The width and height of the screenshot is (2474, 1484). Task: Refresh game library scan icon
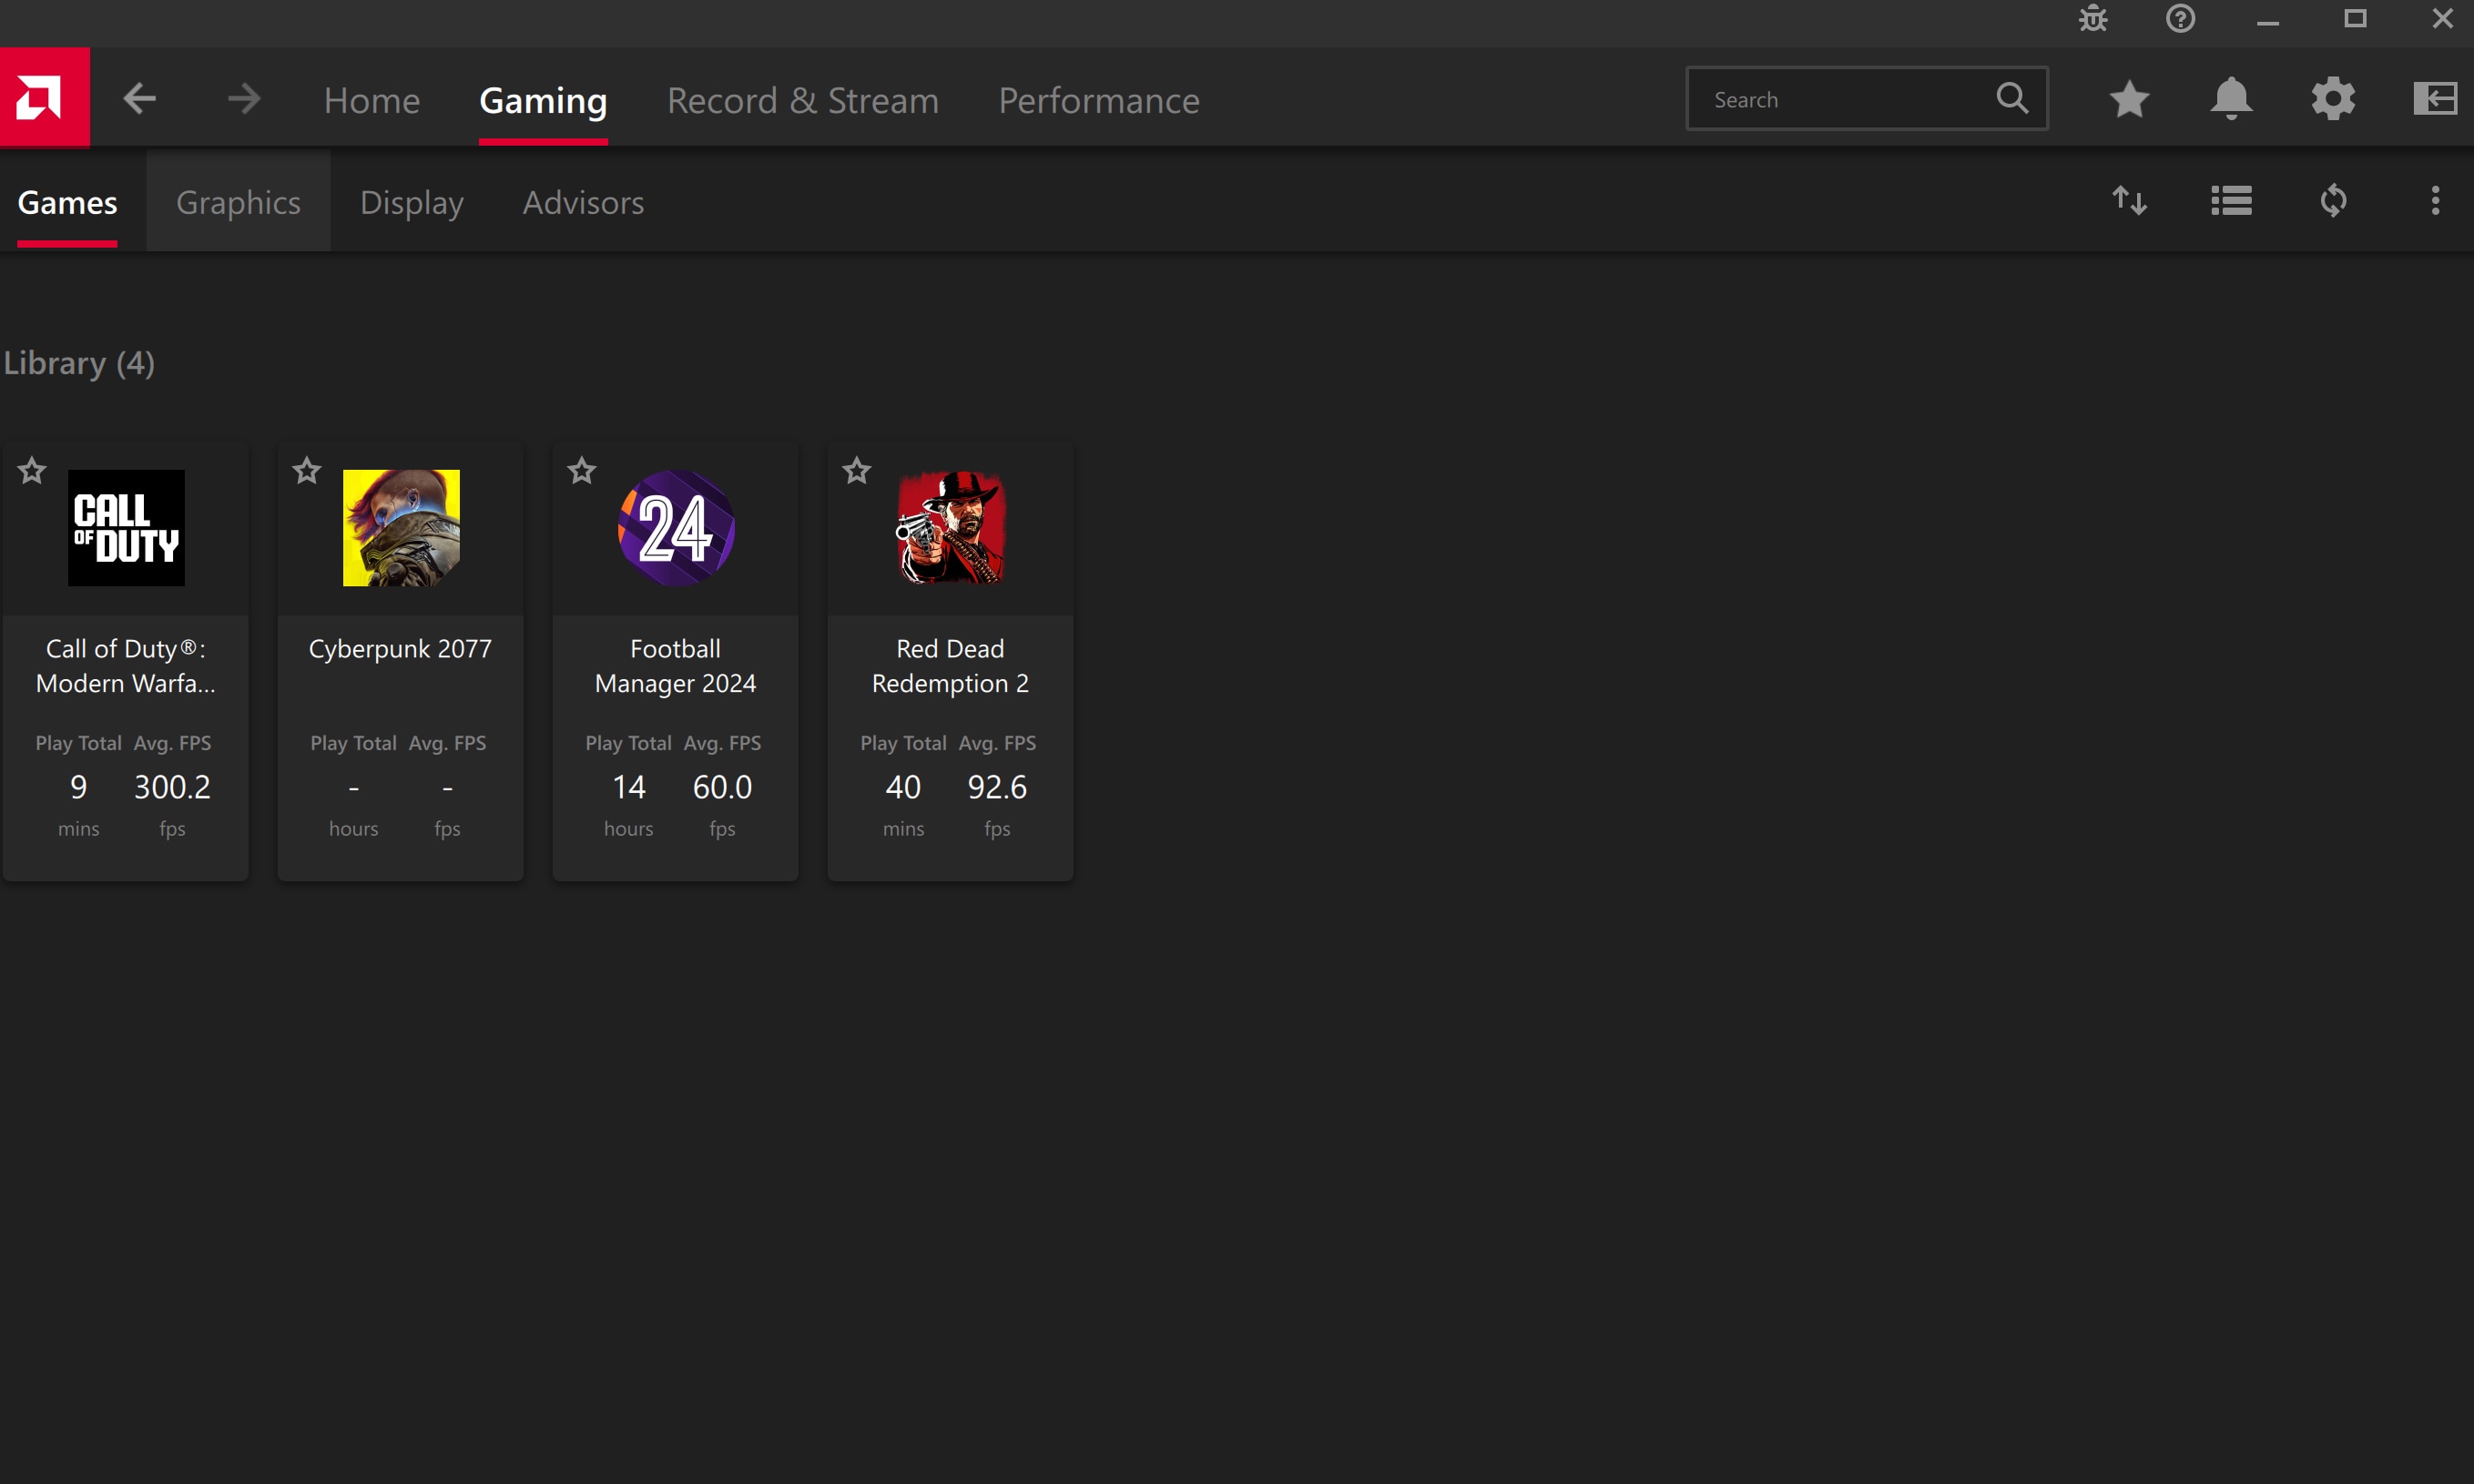[2333, 201]
